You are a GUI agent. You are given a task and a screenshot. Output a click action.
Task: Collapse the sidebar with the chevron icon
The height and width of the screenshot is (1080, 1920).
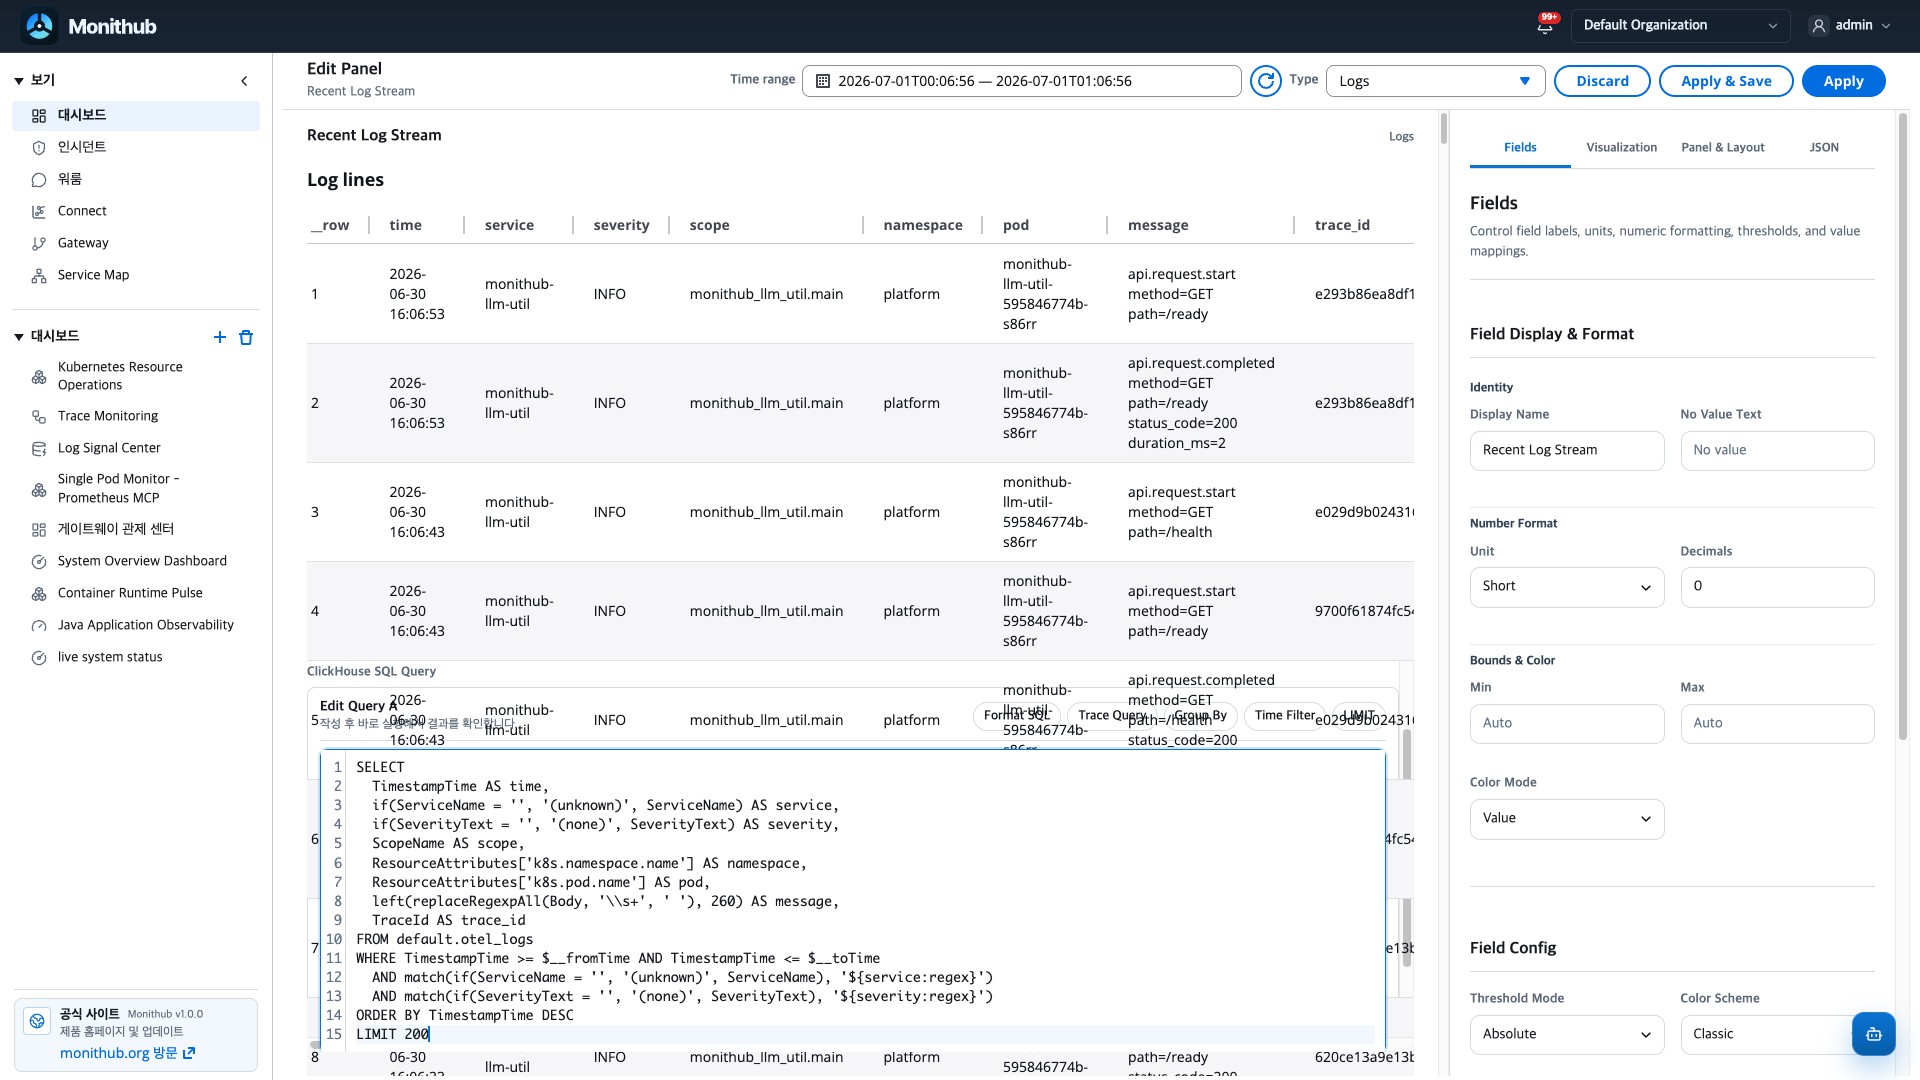[x=244, y=81]
